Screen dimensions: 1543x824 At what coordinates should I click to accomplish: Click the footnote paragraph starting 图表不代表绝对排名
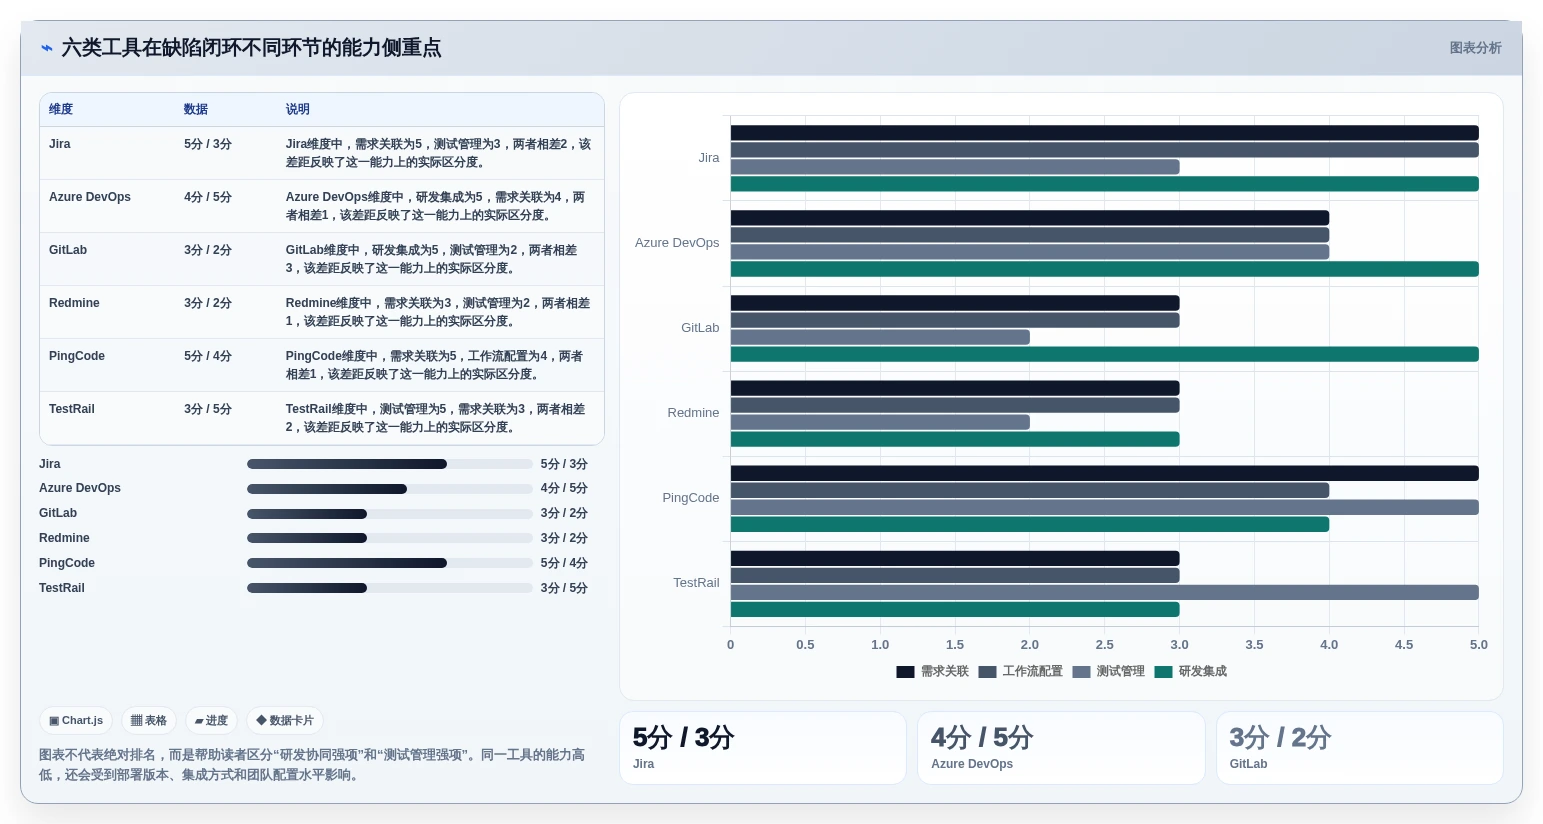click(x=312, y=765)
